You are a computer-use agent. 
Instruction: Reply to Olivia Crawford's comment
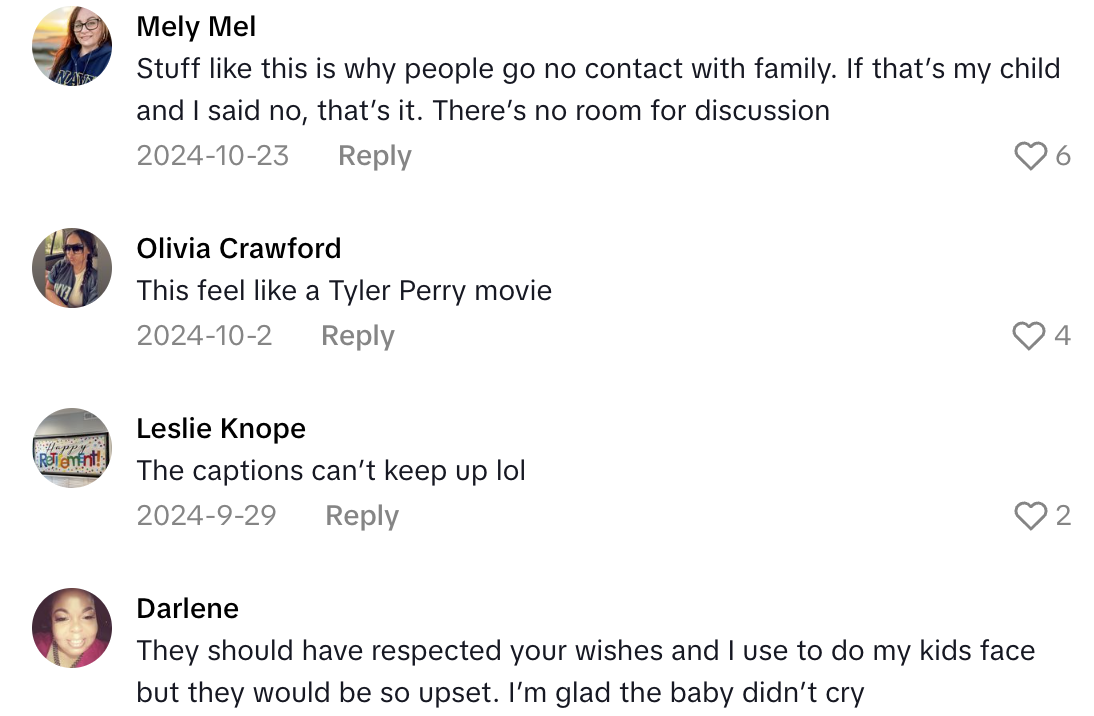click(357, 336)
